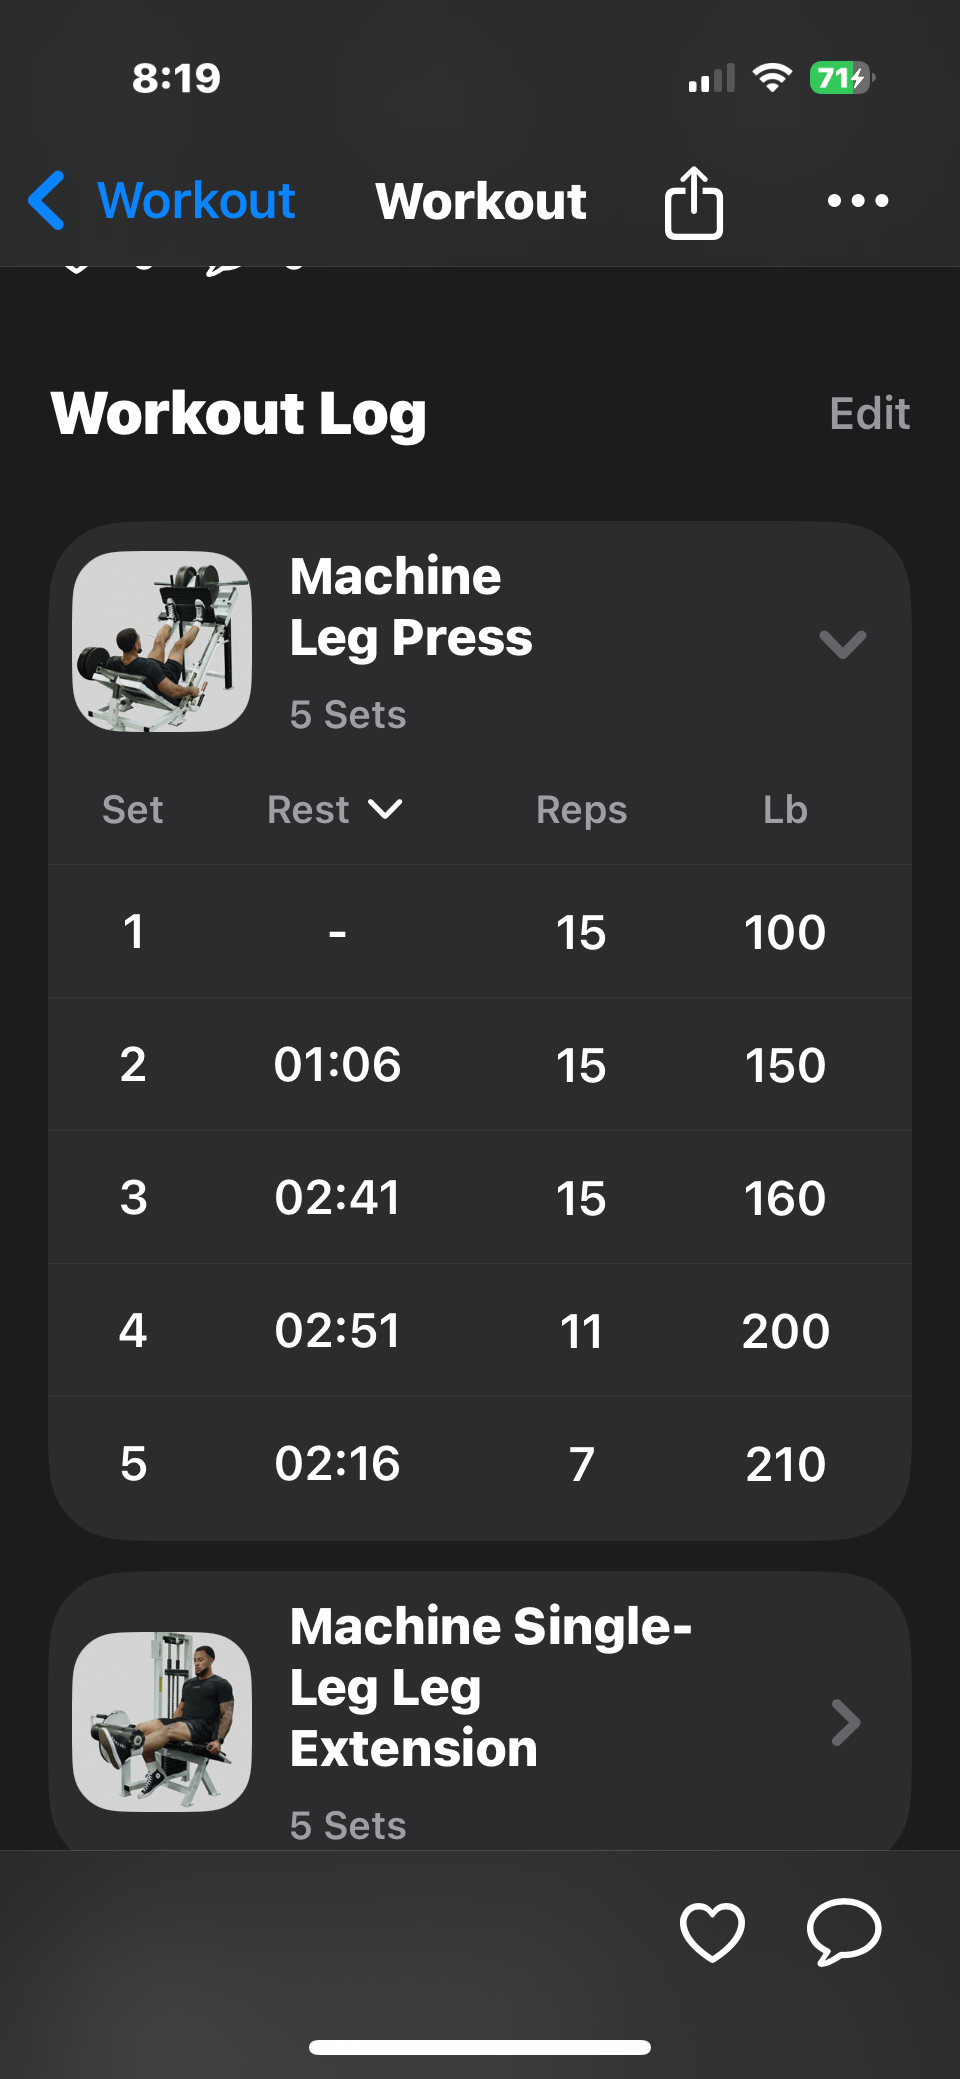Image resolution: width=960 pixels, height=2079 pixels.
Task: Collapse the Machine Leg Press card
Action: click(x=842, y=644)
